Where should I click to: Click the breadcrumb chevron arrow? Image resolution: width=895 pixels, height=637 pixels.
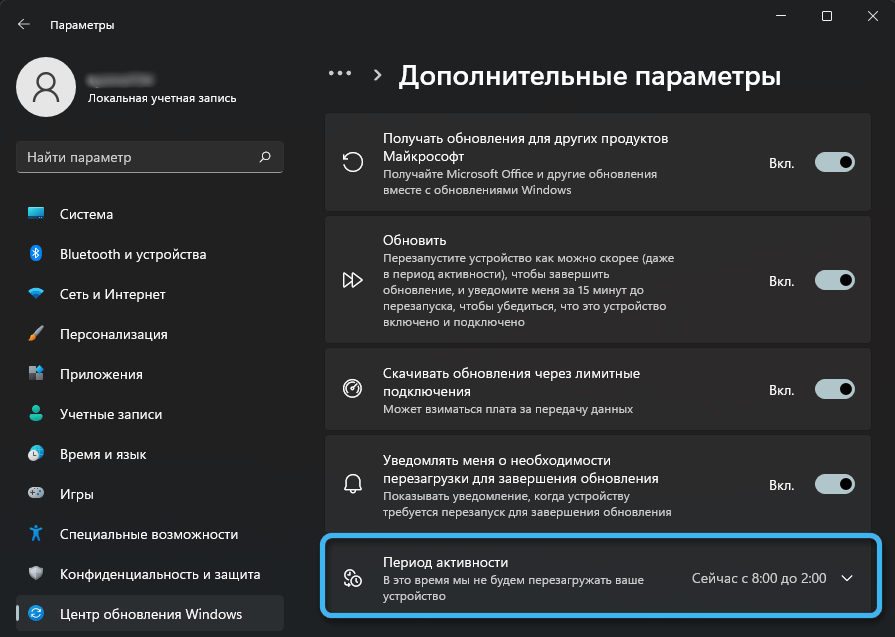(378, 75)
